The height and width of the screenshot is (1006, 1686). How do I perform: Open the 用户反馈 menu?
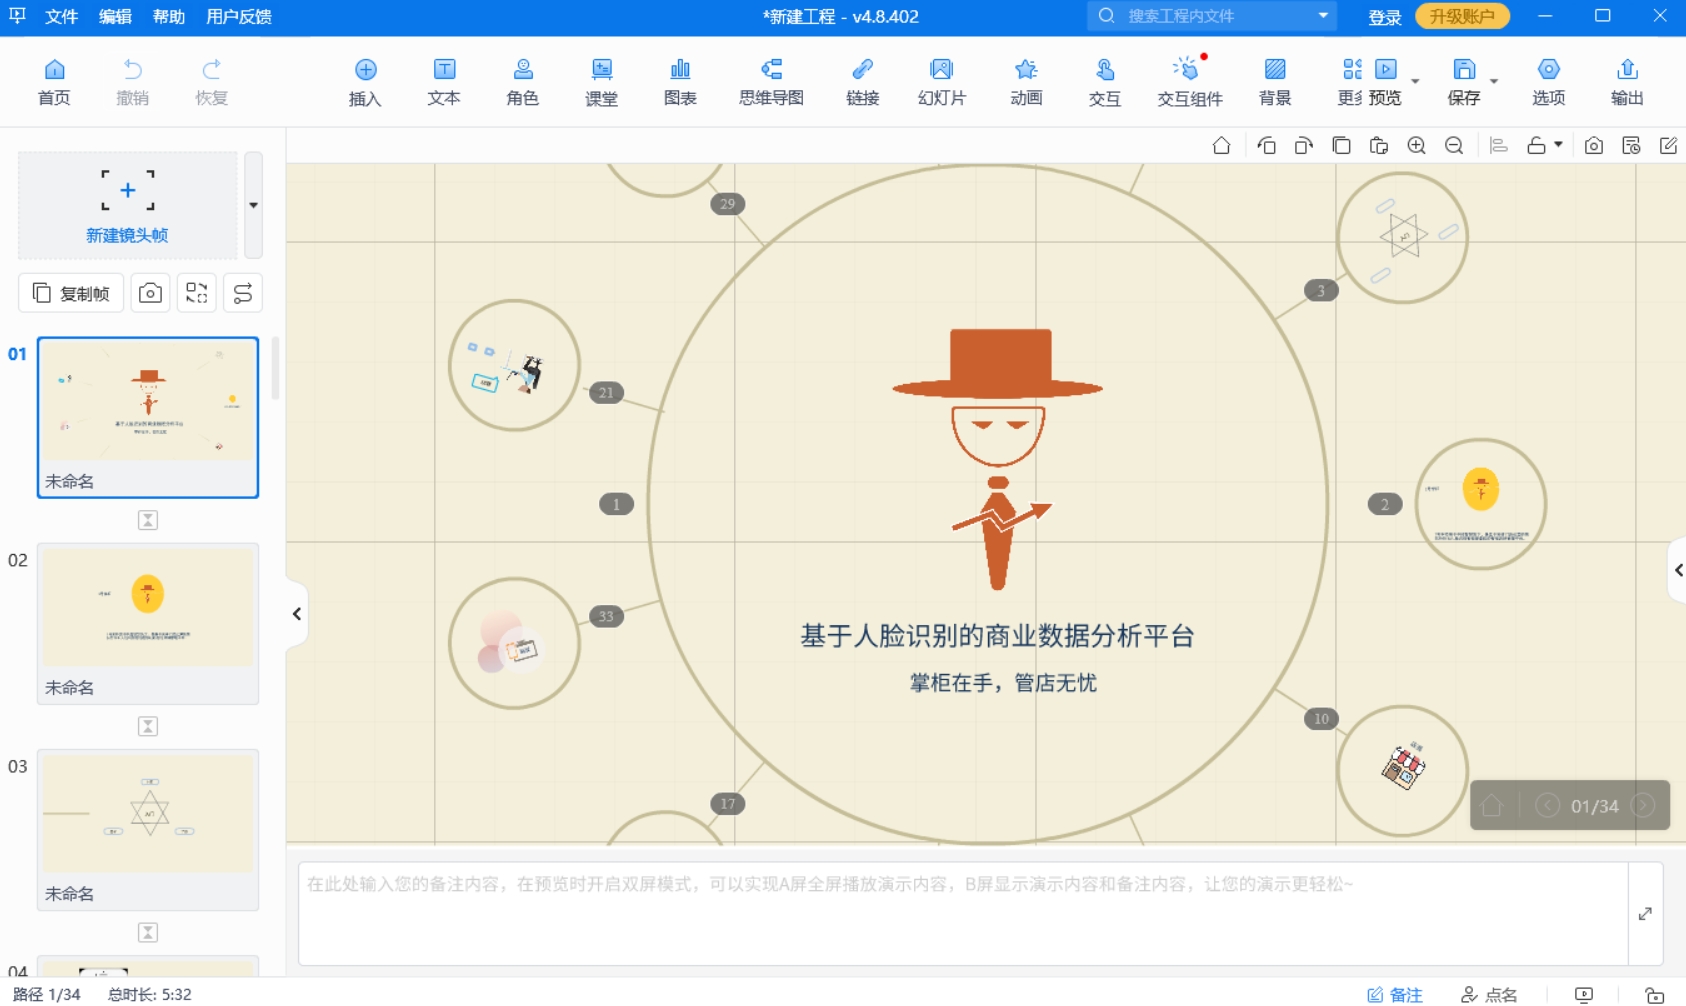[x=238, y=17]
